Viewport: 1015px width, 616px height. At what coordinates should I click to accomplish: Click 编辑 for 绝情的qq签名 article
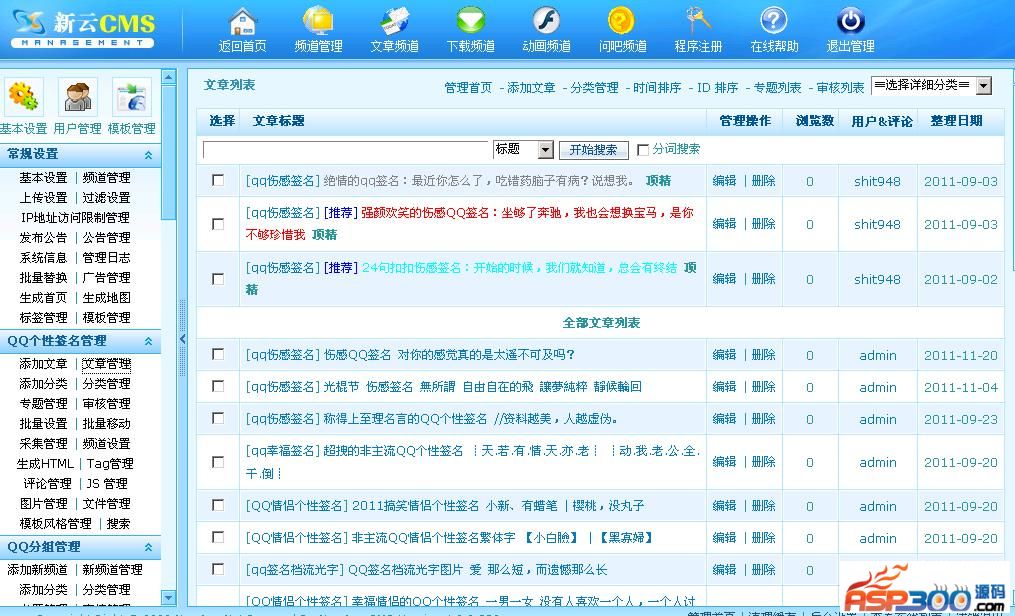[724, 181]
